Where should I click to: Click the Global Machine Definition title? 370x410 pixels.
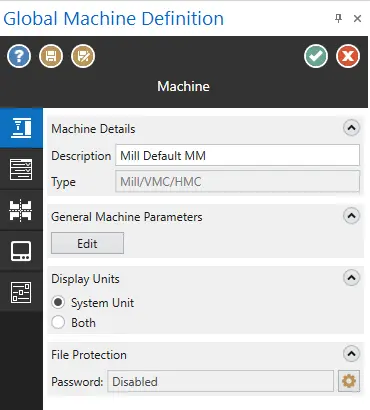[x=114, y=19]
